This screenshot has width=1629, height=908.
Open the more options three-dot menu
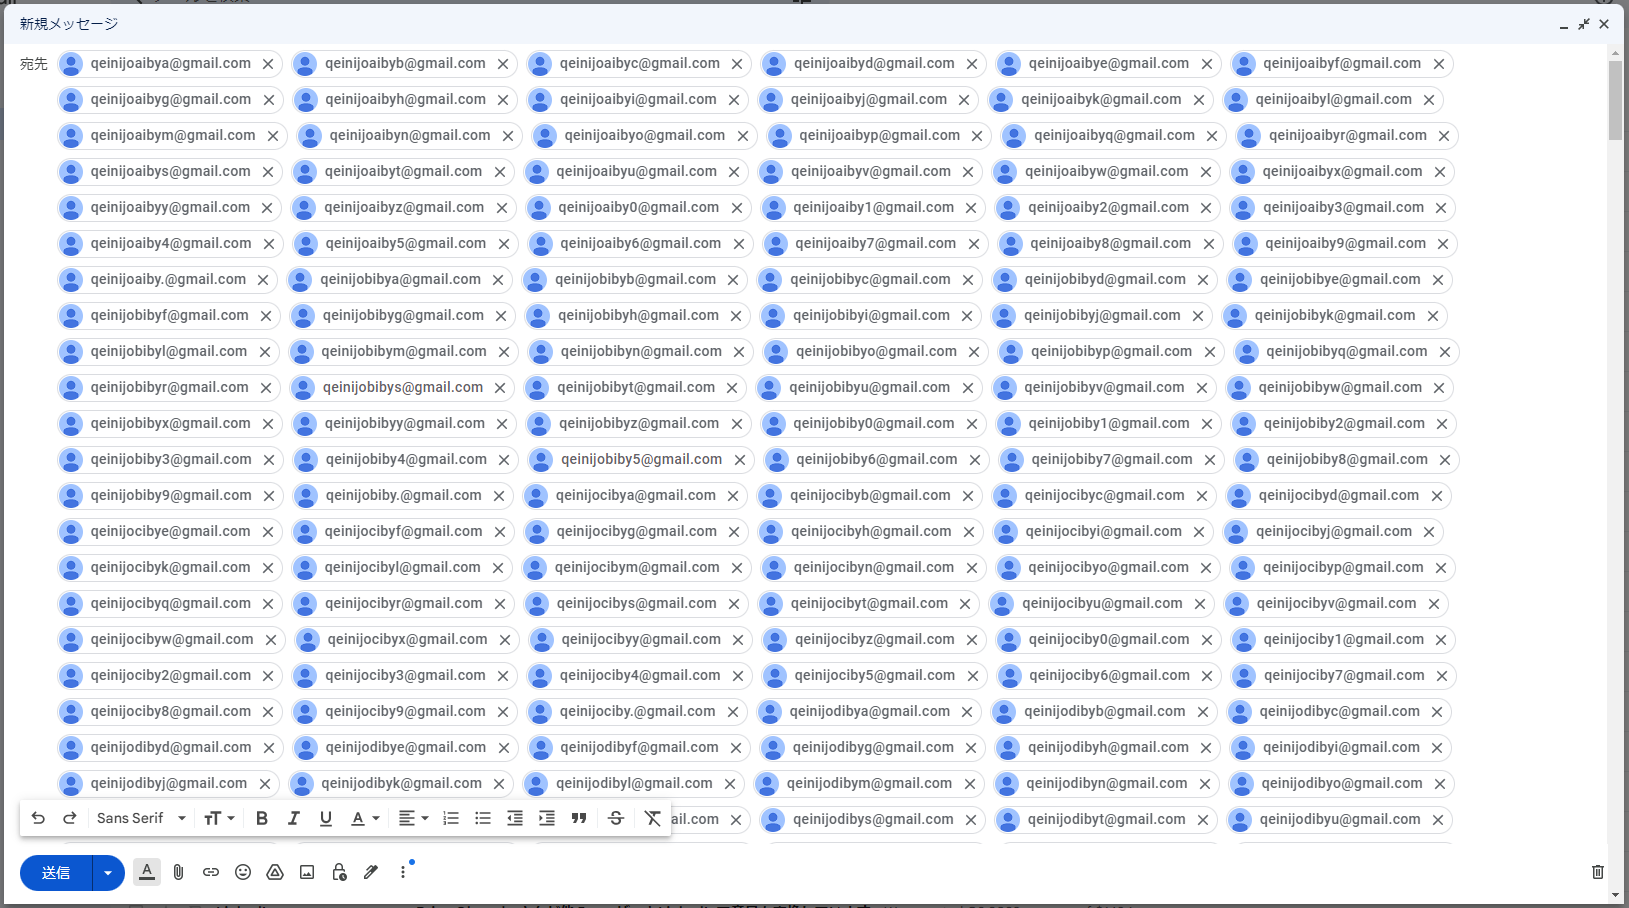click(x=403, y=872)
